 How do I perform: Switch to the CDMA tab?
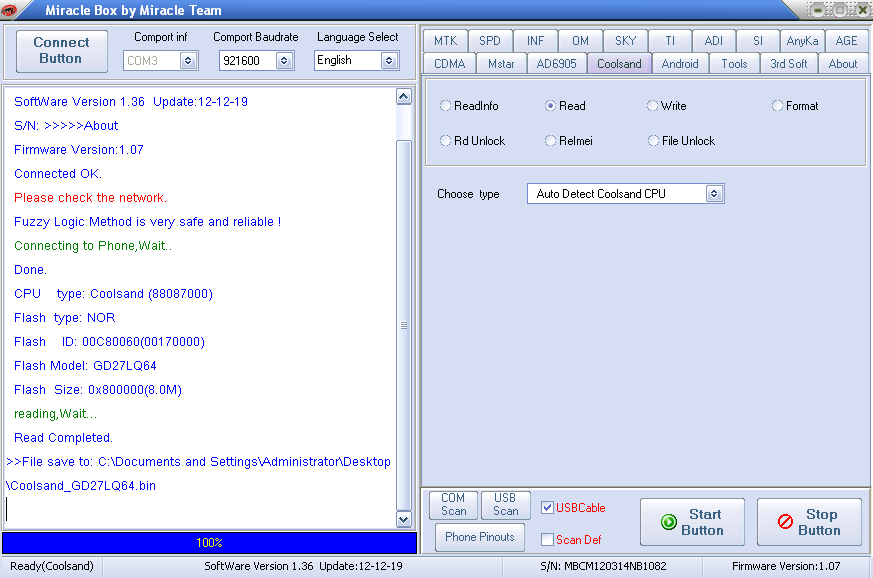click(449, 63)
